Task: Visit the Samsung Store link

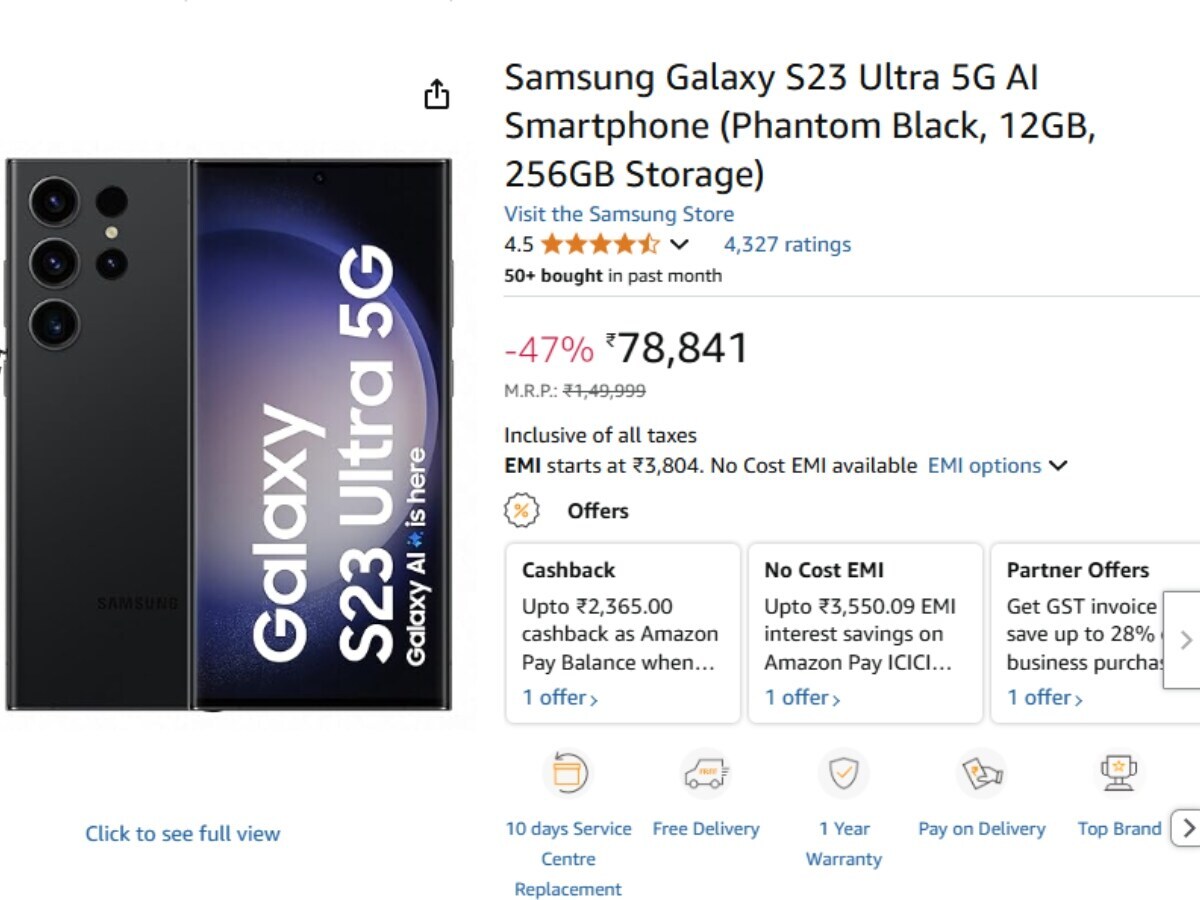Action: click(x=618, y=214)
